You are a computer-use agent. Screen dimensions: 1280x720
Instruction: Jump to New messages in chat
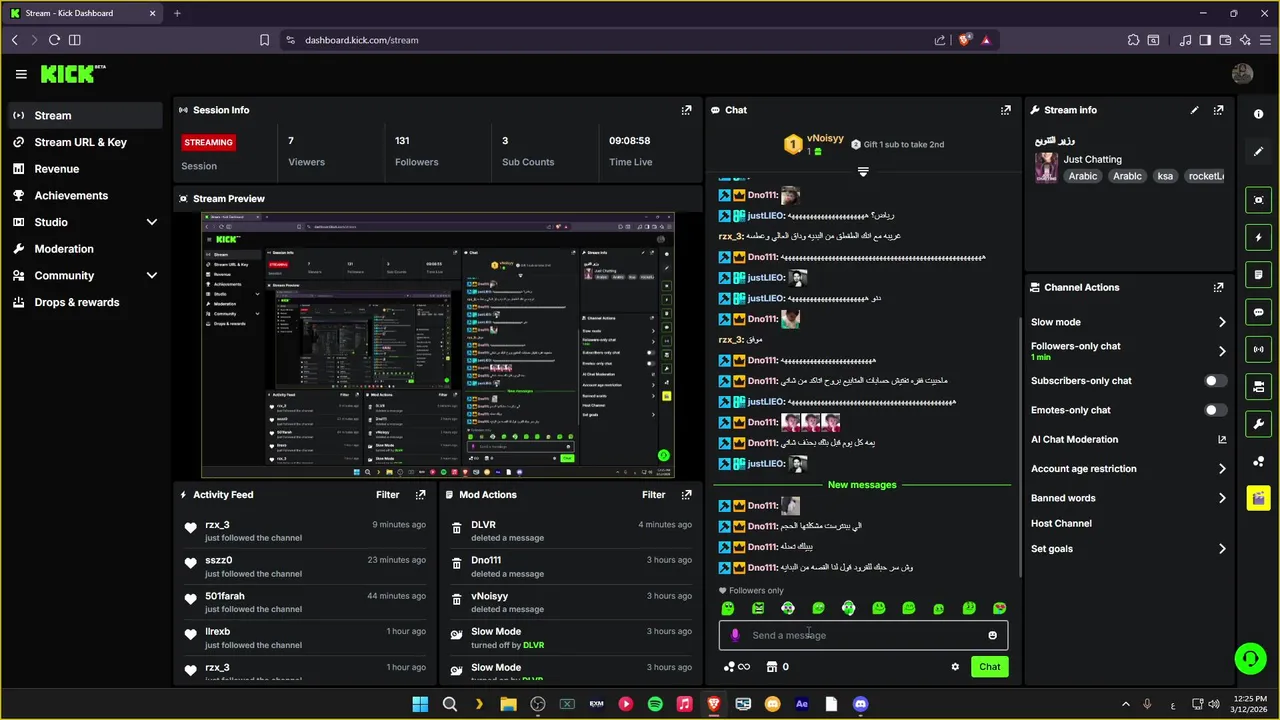pyautogui.click(x=862, y=485)
